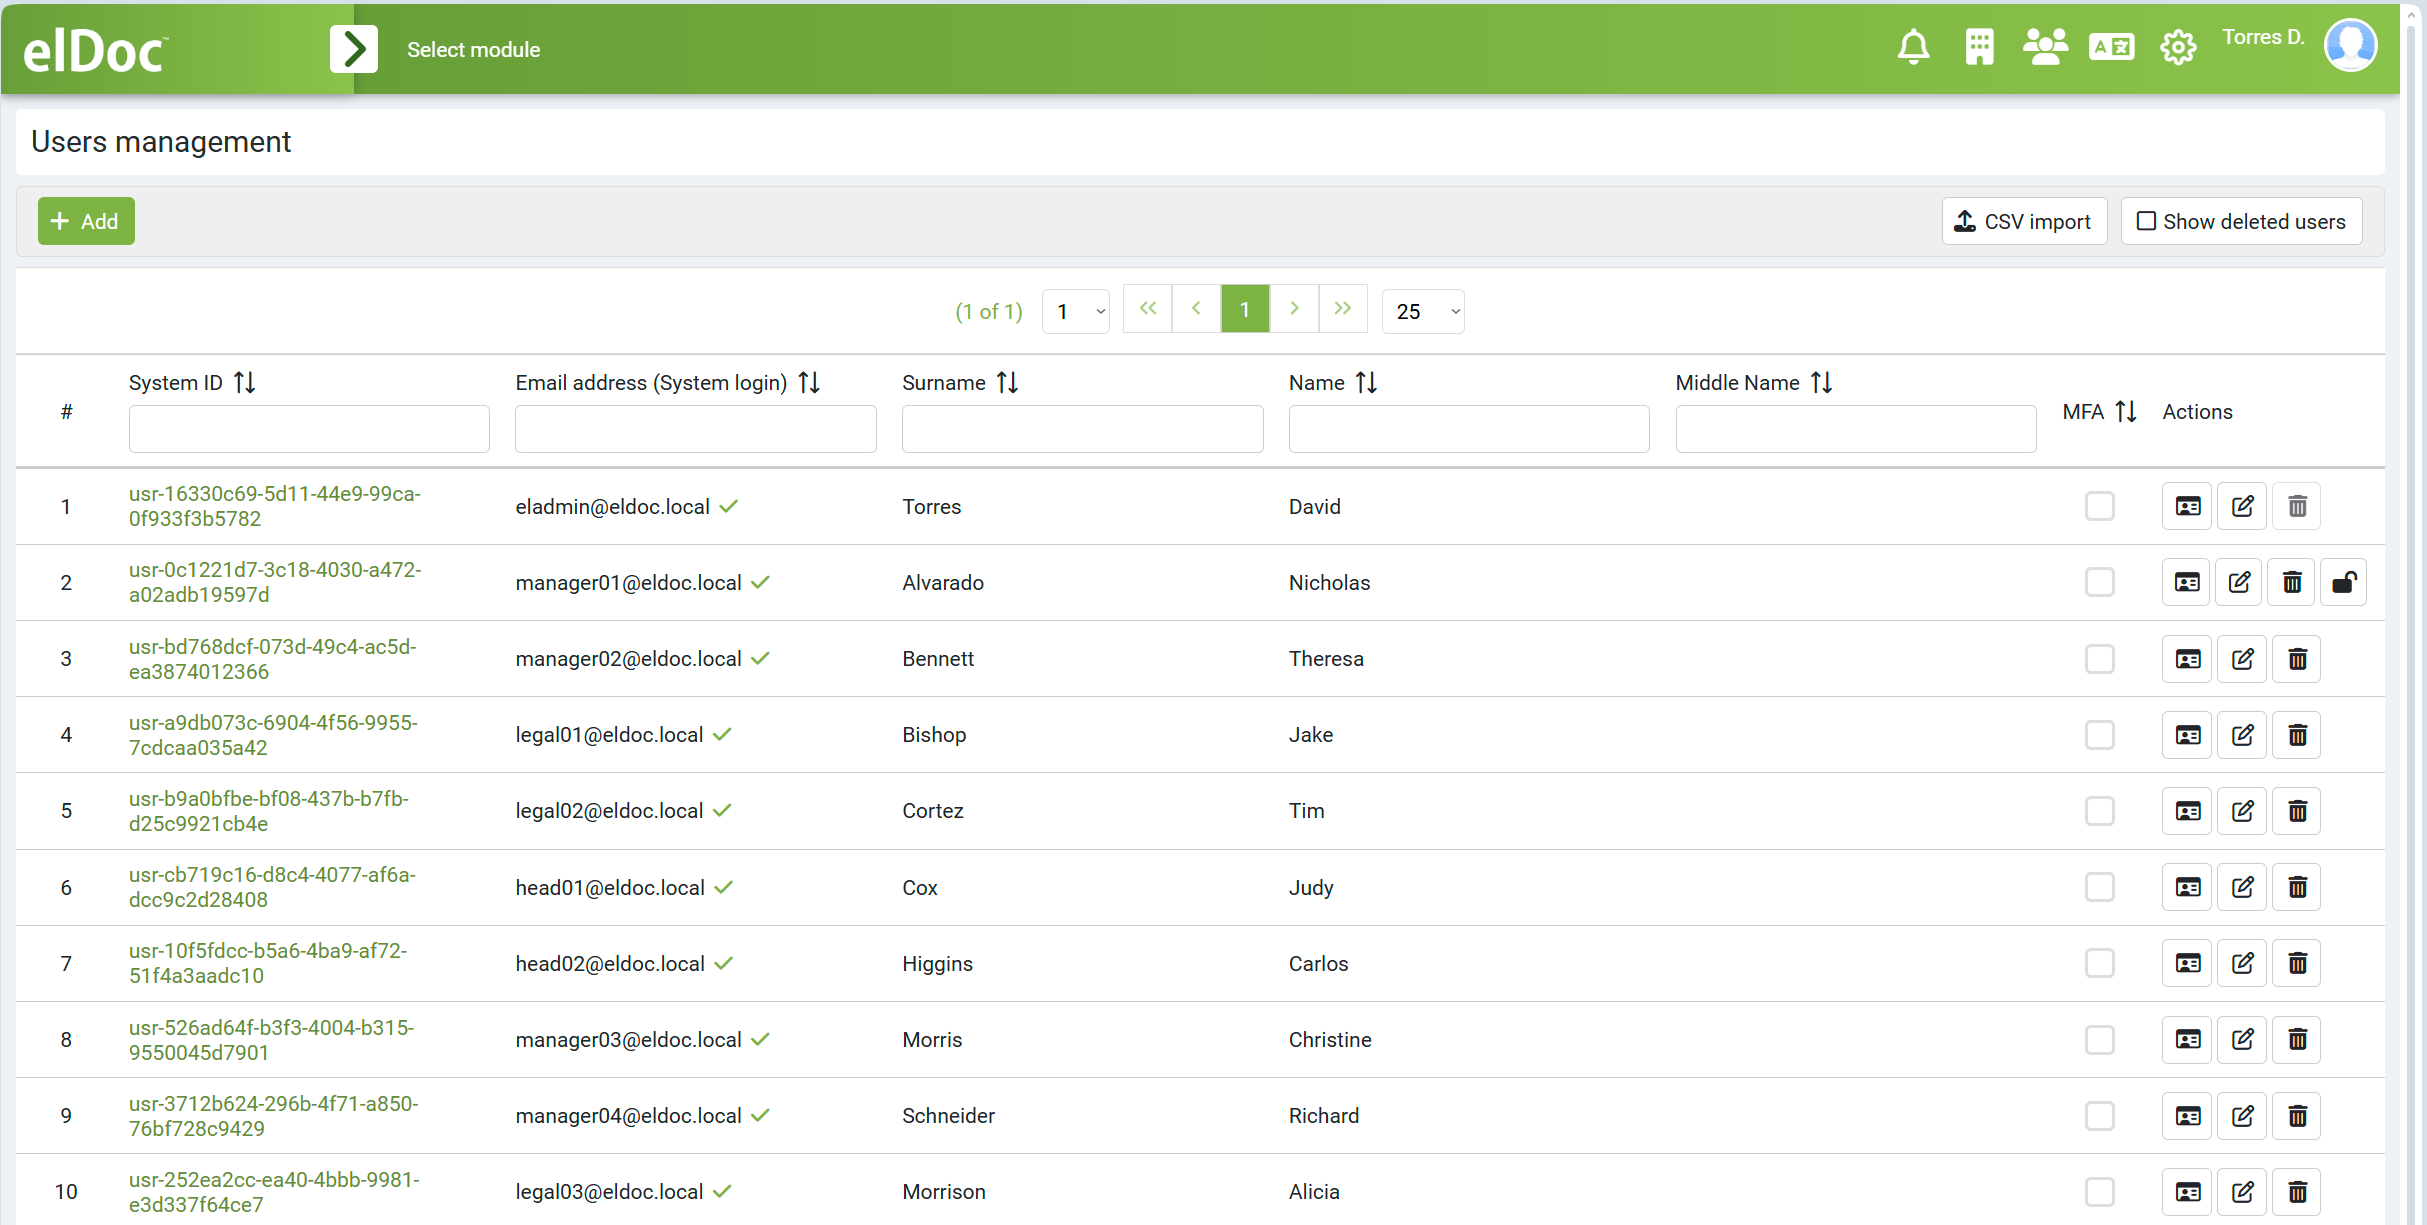Click the Email address filter field
Viewport: 2427px width, 1225px height.
(696, 429)
